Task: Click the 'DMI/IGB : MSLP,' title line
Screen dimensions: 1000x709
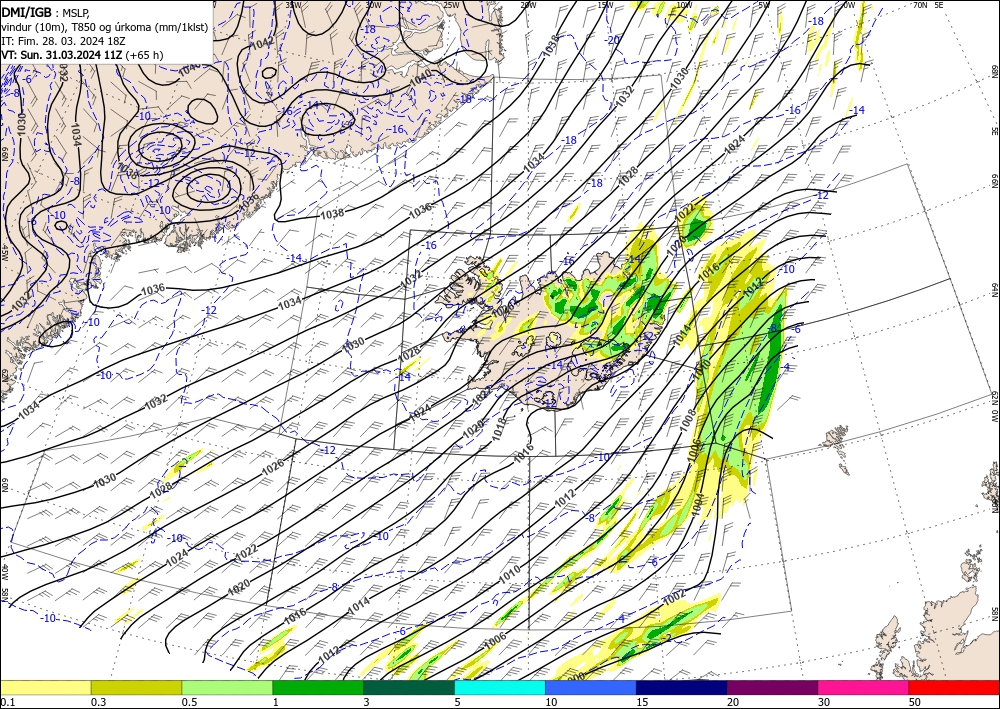Action: pyautogui.click(x=46, y=12)
